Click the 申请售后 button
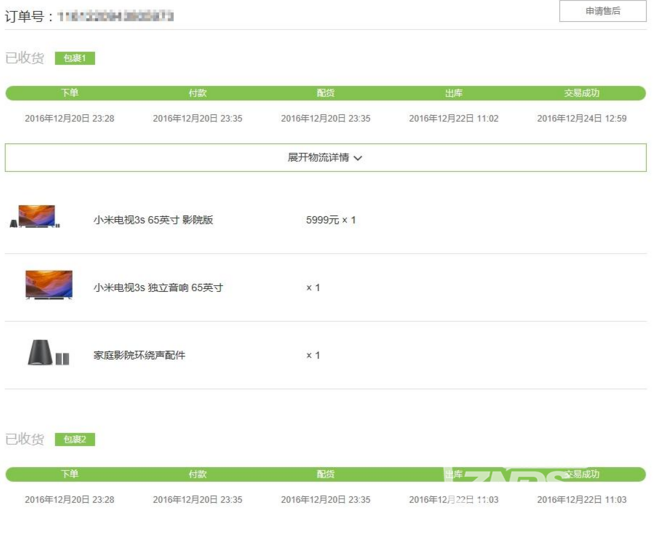The height and width of the screenshot is (537, 653). [603, 11]
